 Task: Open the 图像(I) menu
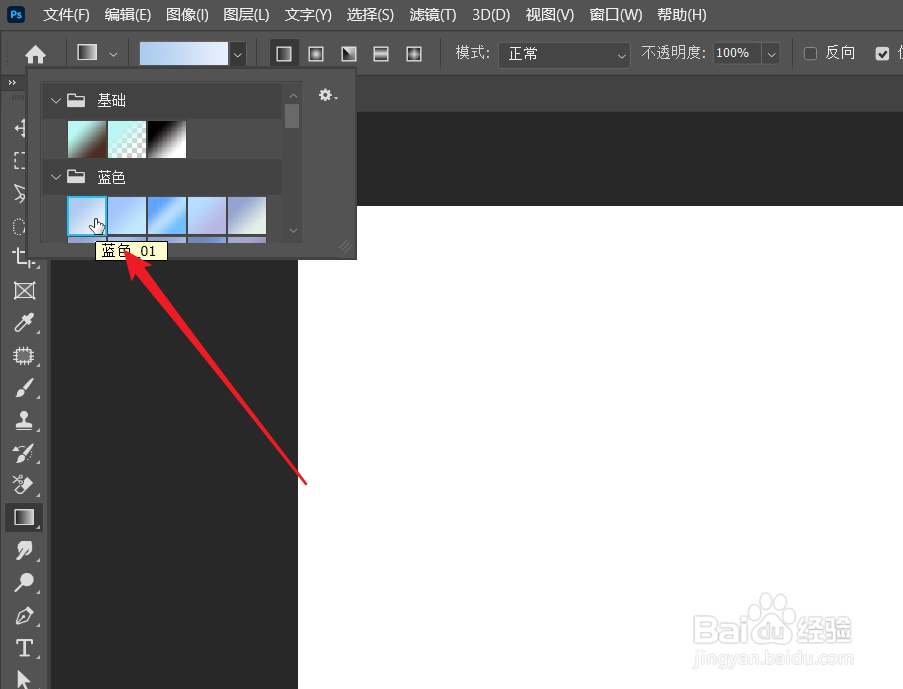(x=187, y=15)
